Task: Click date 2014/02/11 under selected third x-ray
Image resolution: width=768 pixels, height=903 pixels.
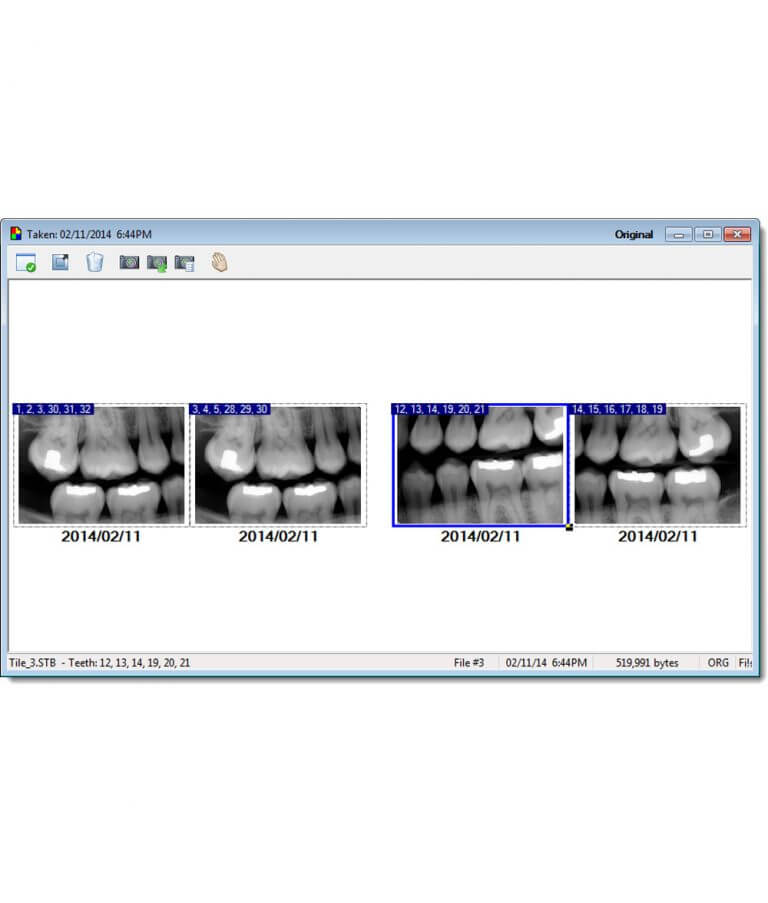Action: click(480, 536)
